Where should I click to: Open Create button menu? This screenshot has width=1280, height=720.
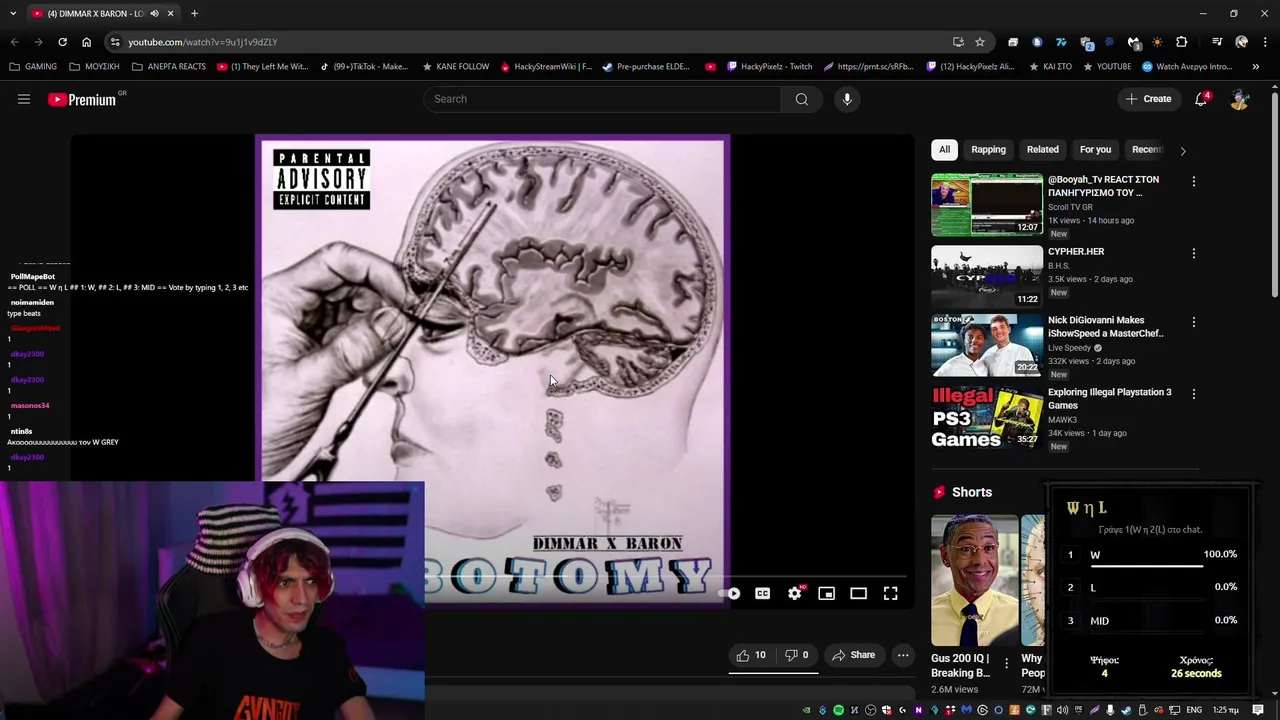click(1147, 99)
